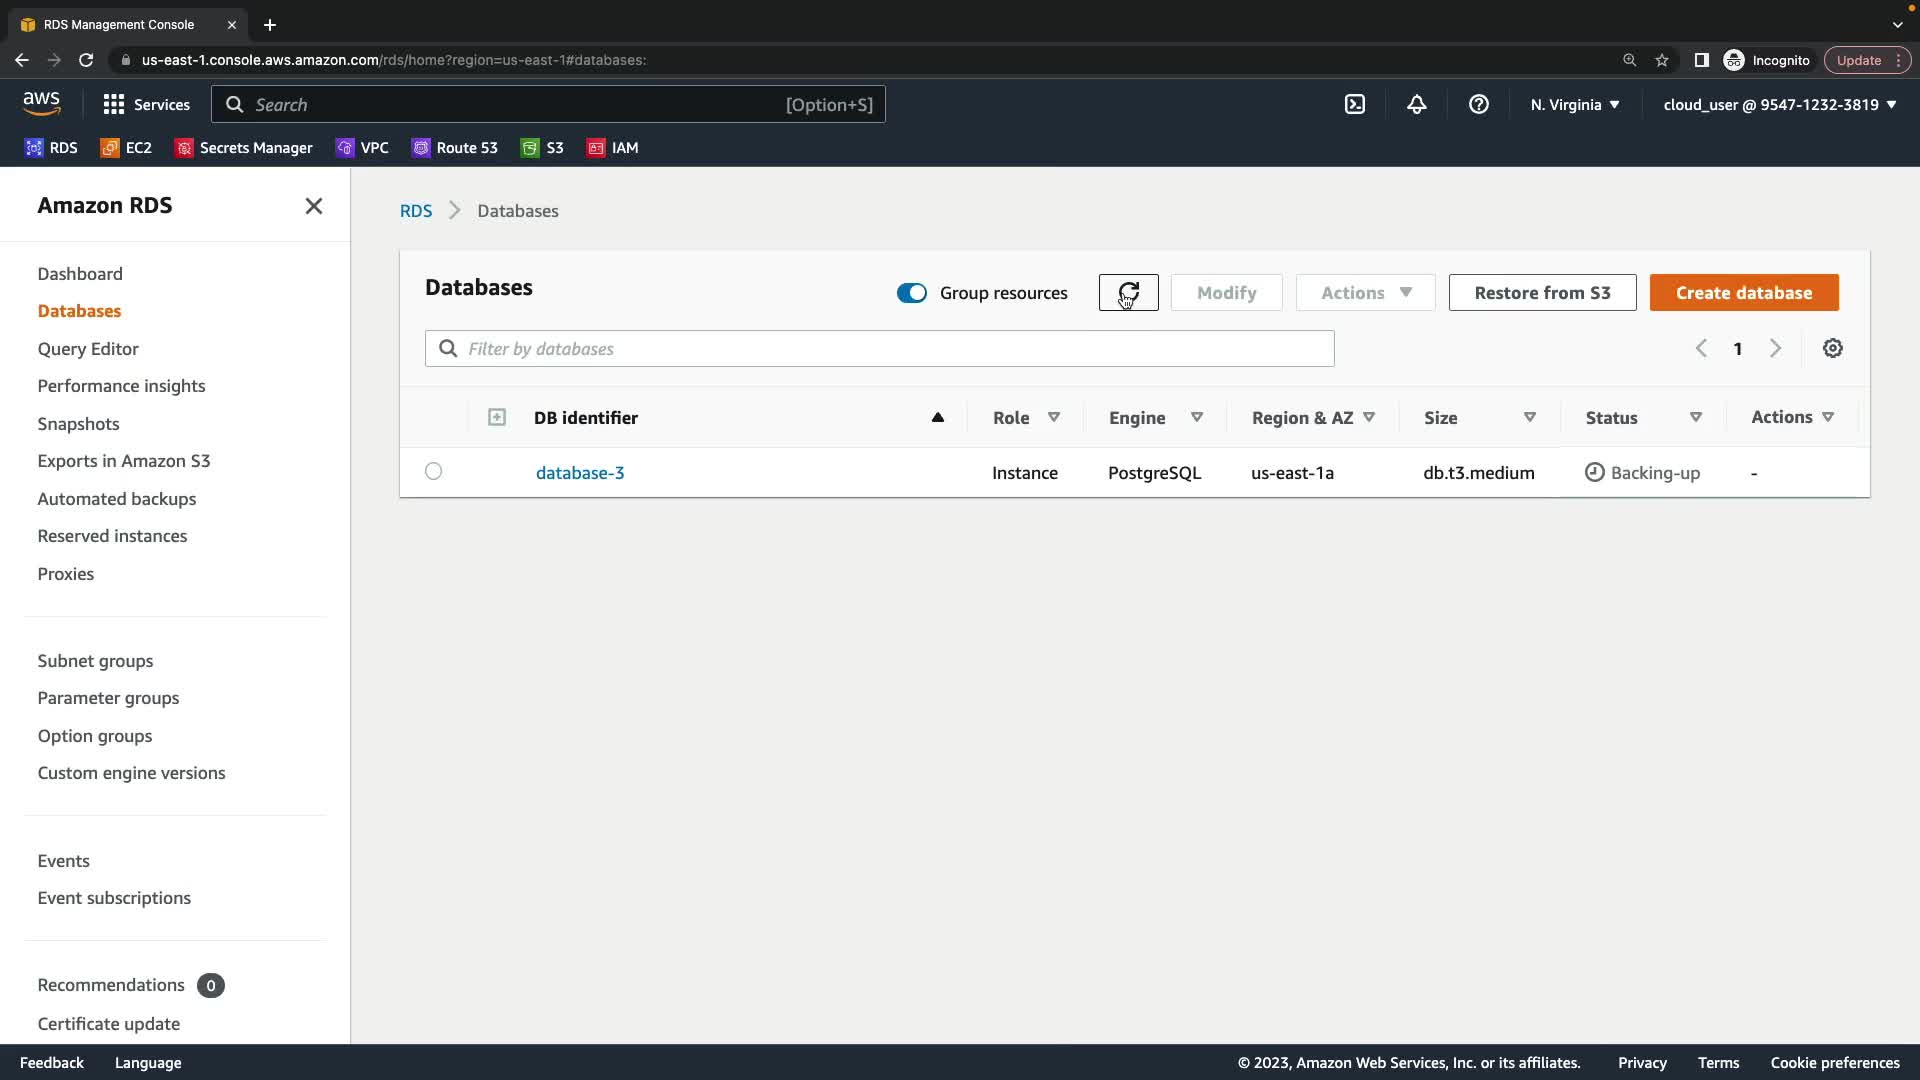Click the refresh databases button

click(1128, 293)
